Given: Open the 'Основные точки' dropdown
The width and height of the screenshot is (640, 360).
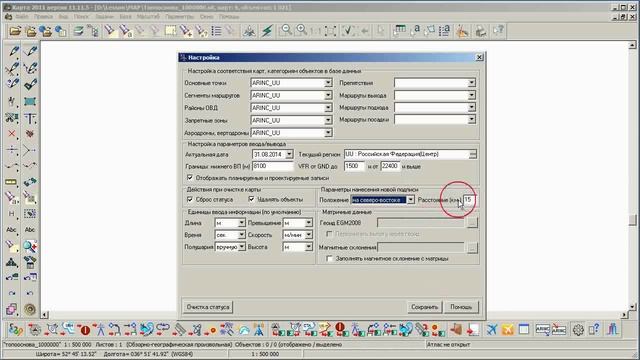Looking at the screenshot, I should (x=328, y=83).
